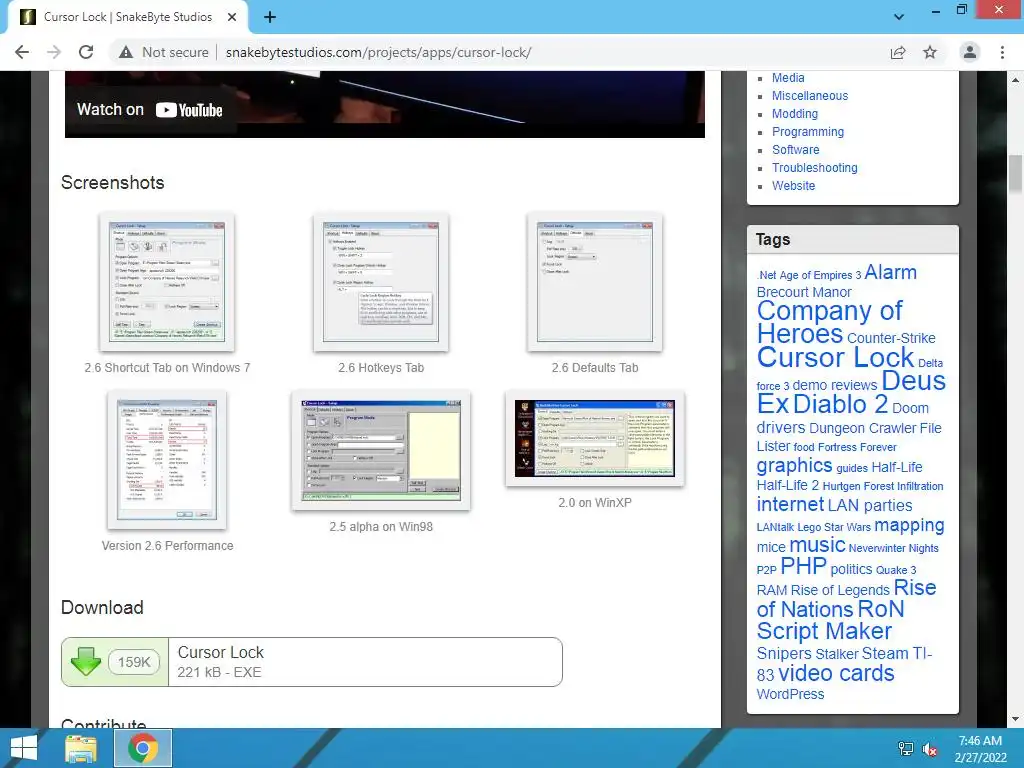Select the mapping tag
This screenshot has height=768, width=1024.
tap(909, 525)
